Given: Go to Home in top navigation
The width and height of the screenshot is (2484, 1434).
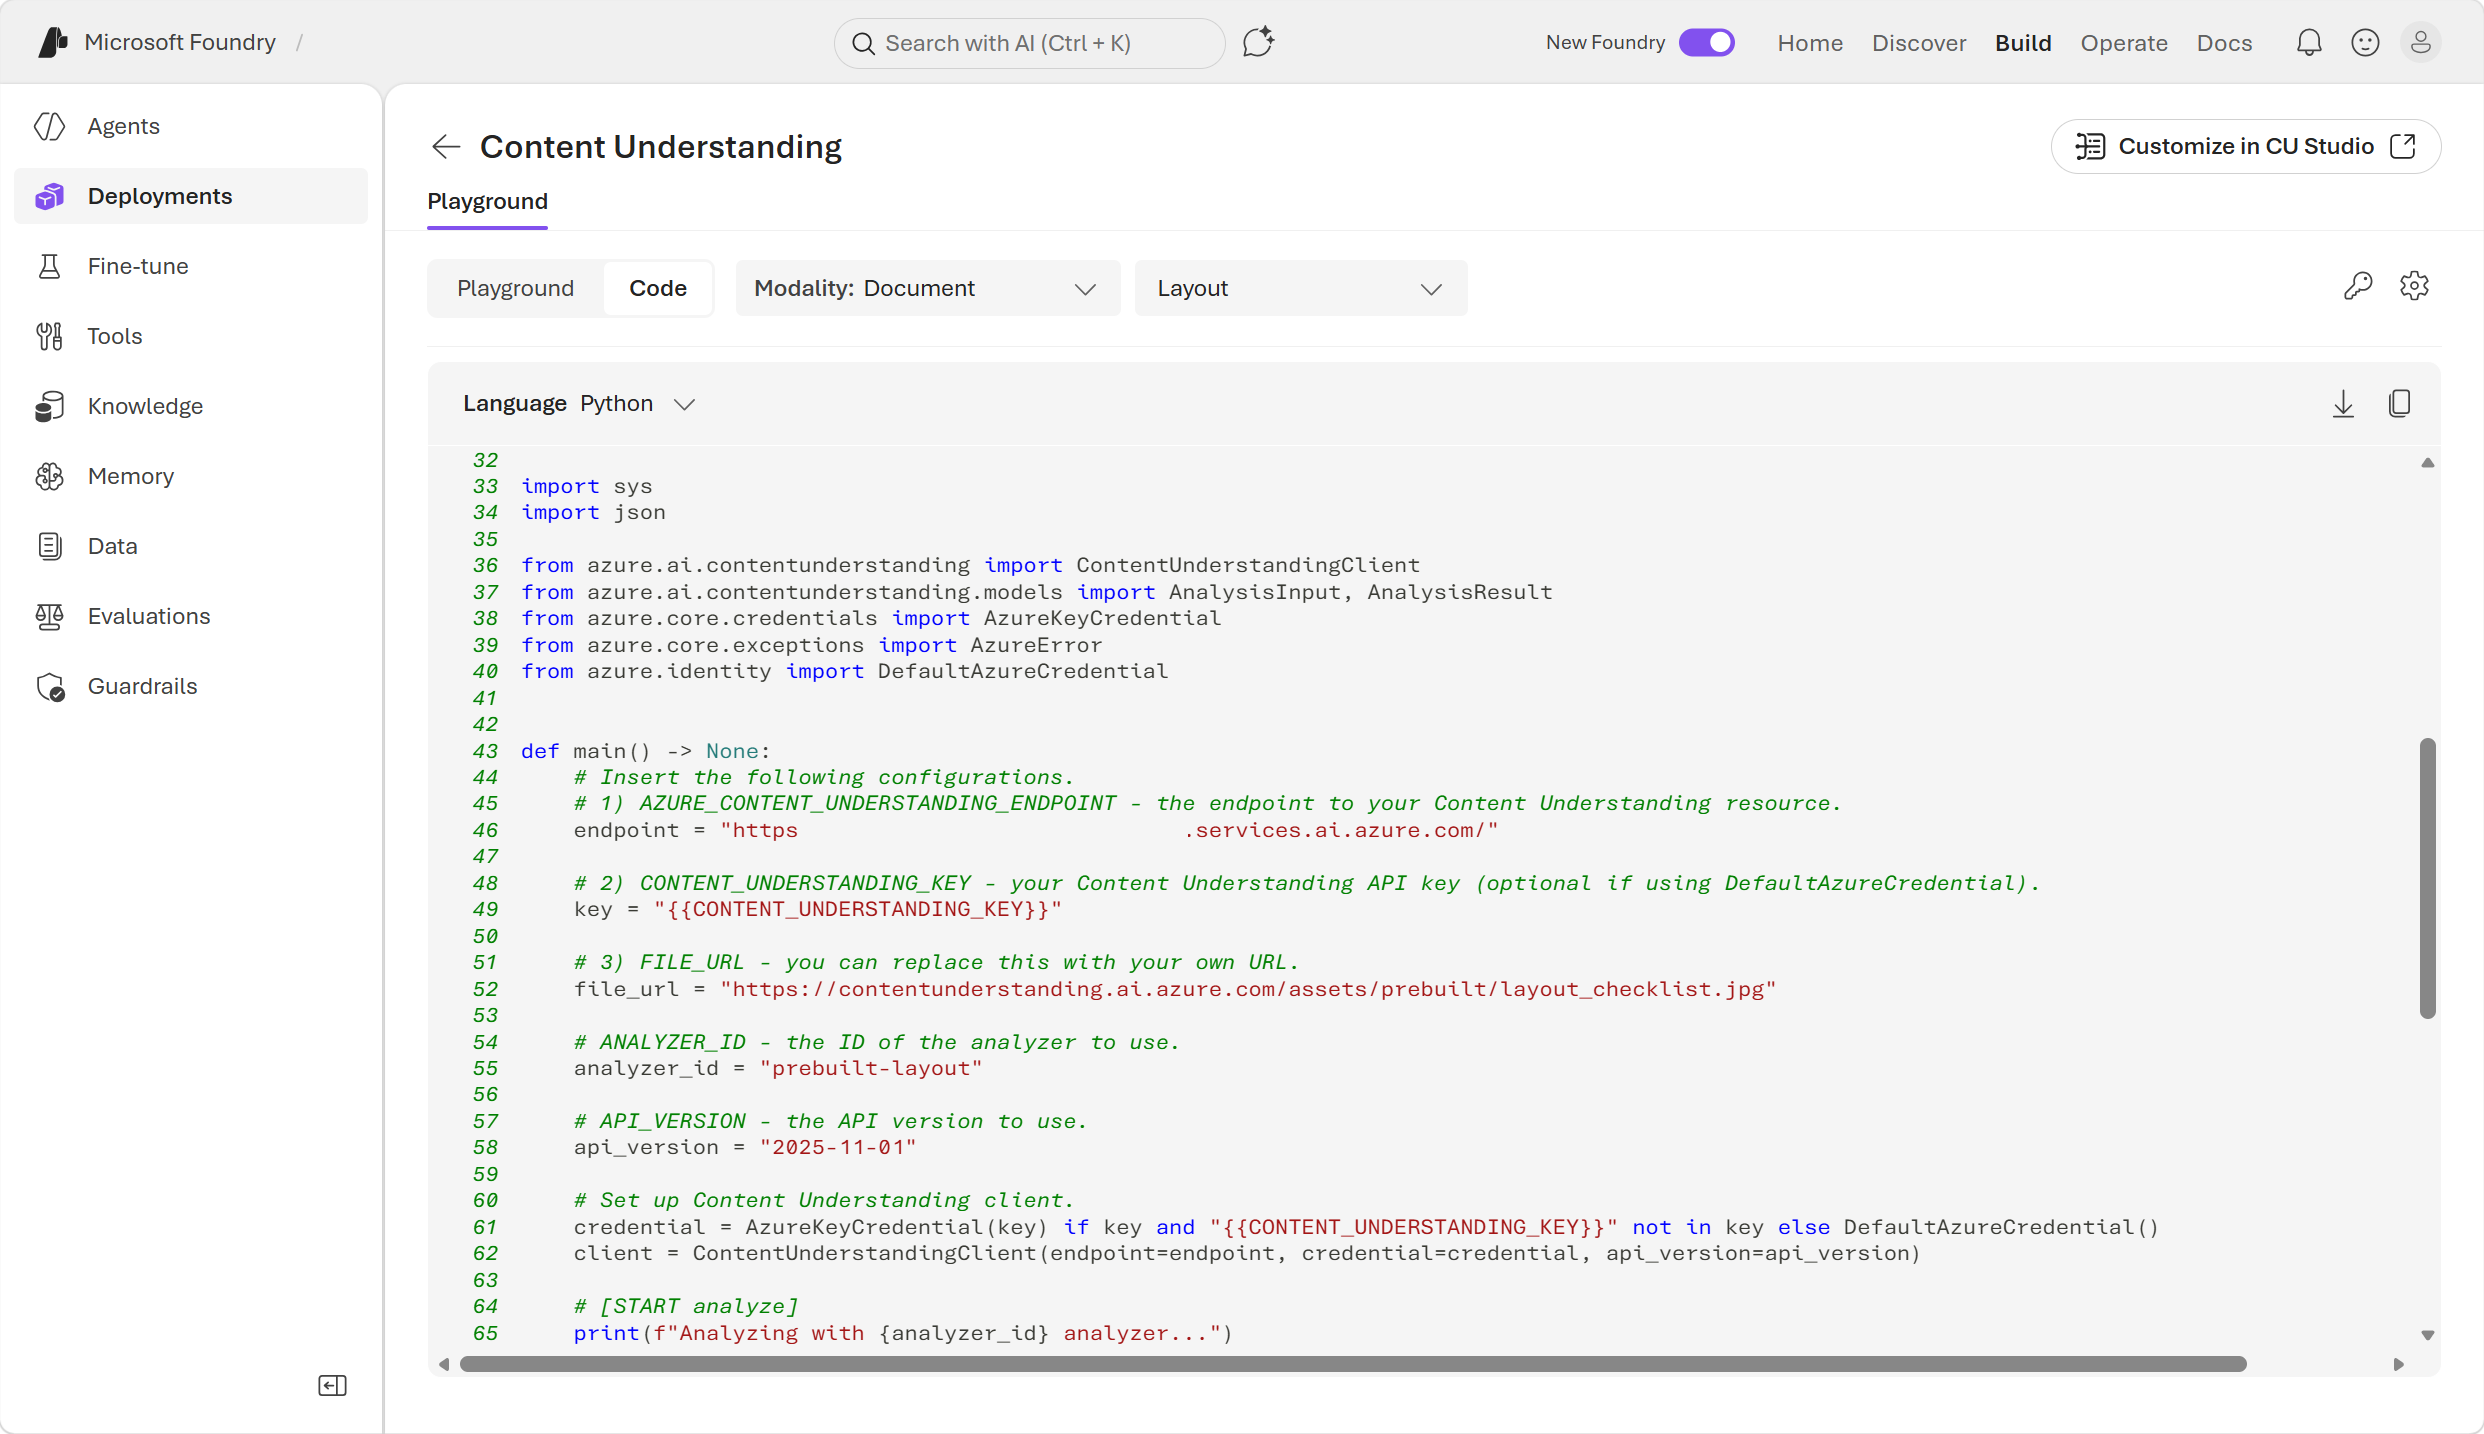Looking at the screenshot, I should click(1810, 43).
